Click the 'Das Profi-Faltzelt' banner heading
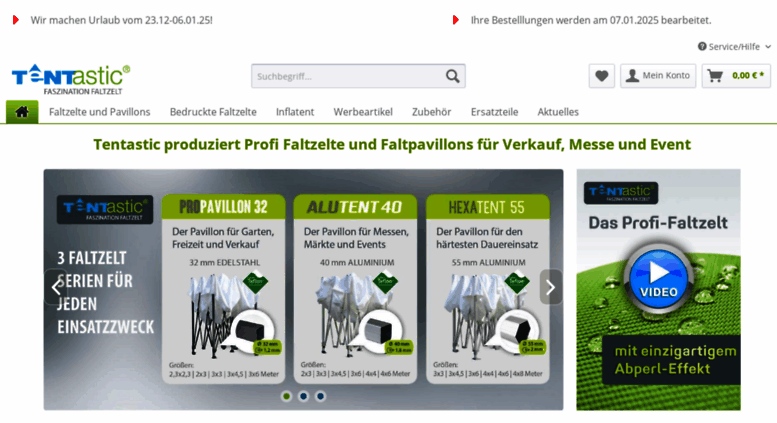 coord(658,222)
